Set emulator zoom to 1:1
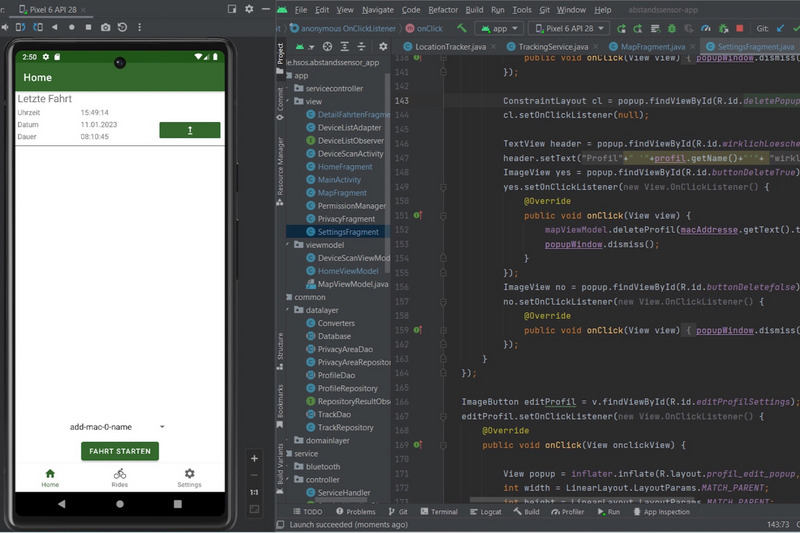This screenshot has height=533, width=800. coord(254,492)
